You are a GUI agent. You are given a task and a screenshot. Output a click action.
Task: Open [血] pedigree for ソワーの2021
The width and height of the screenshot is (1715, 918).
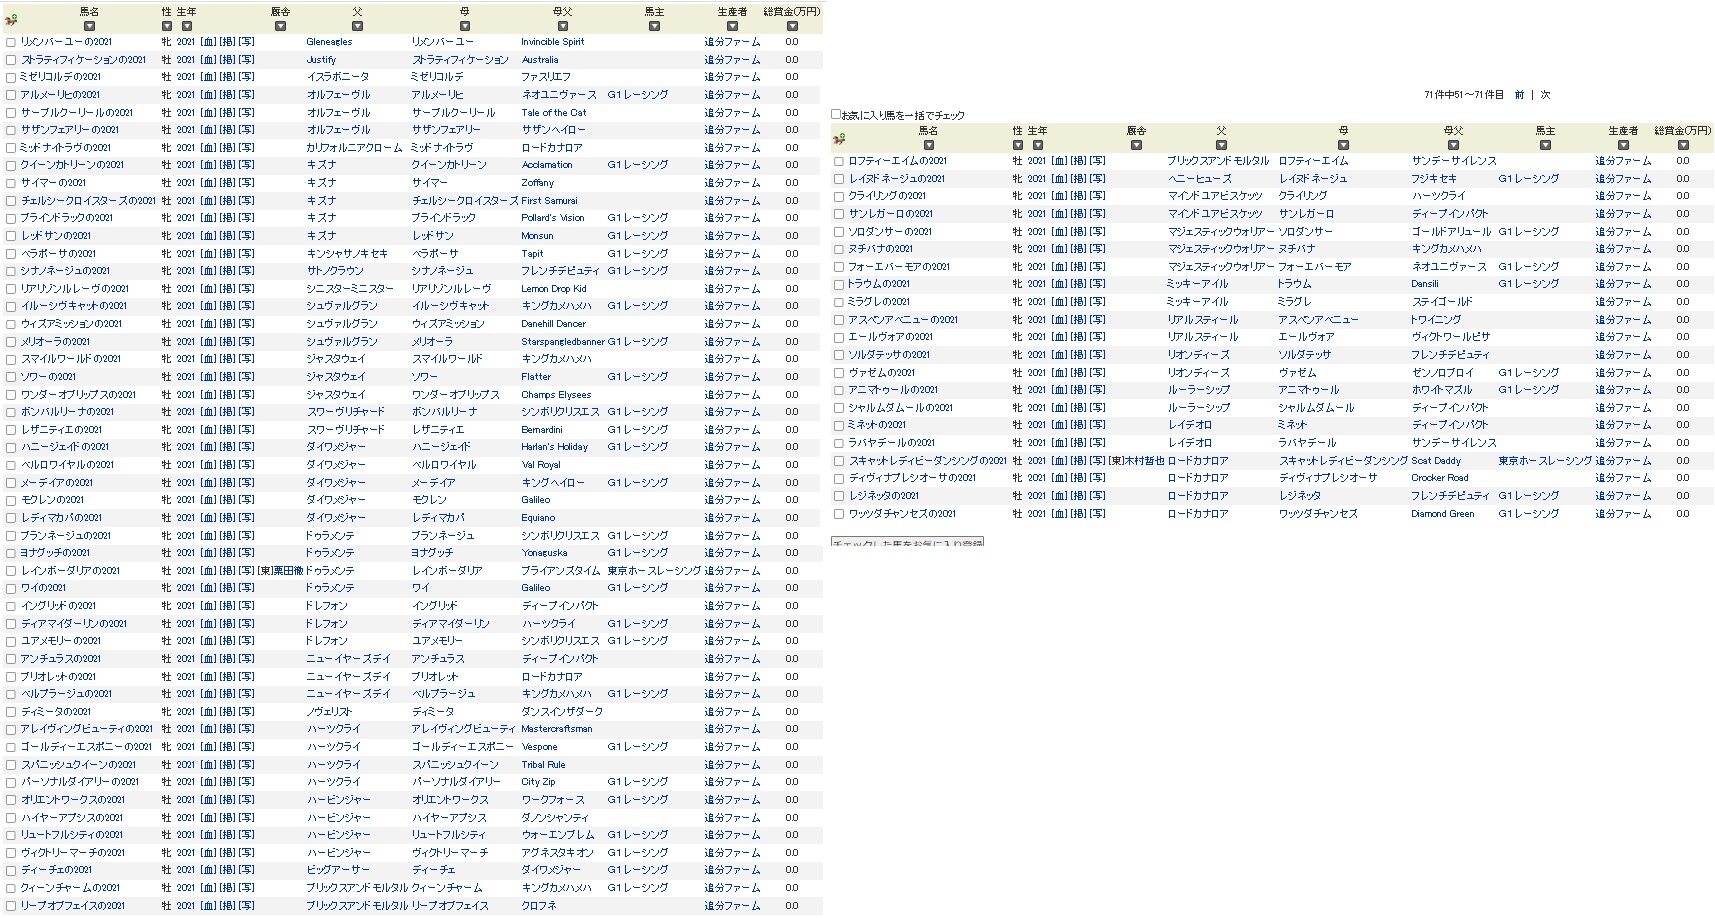208,377
